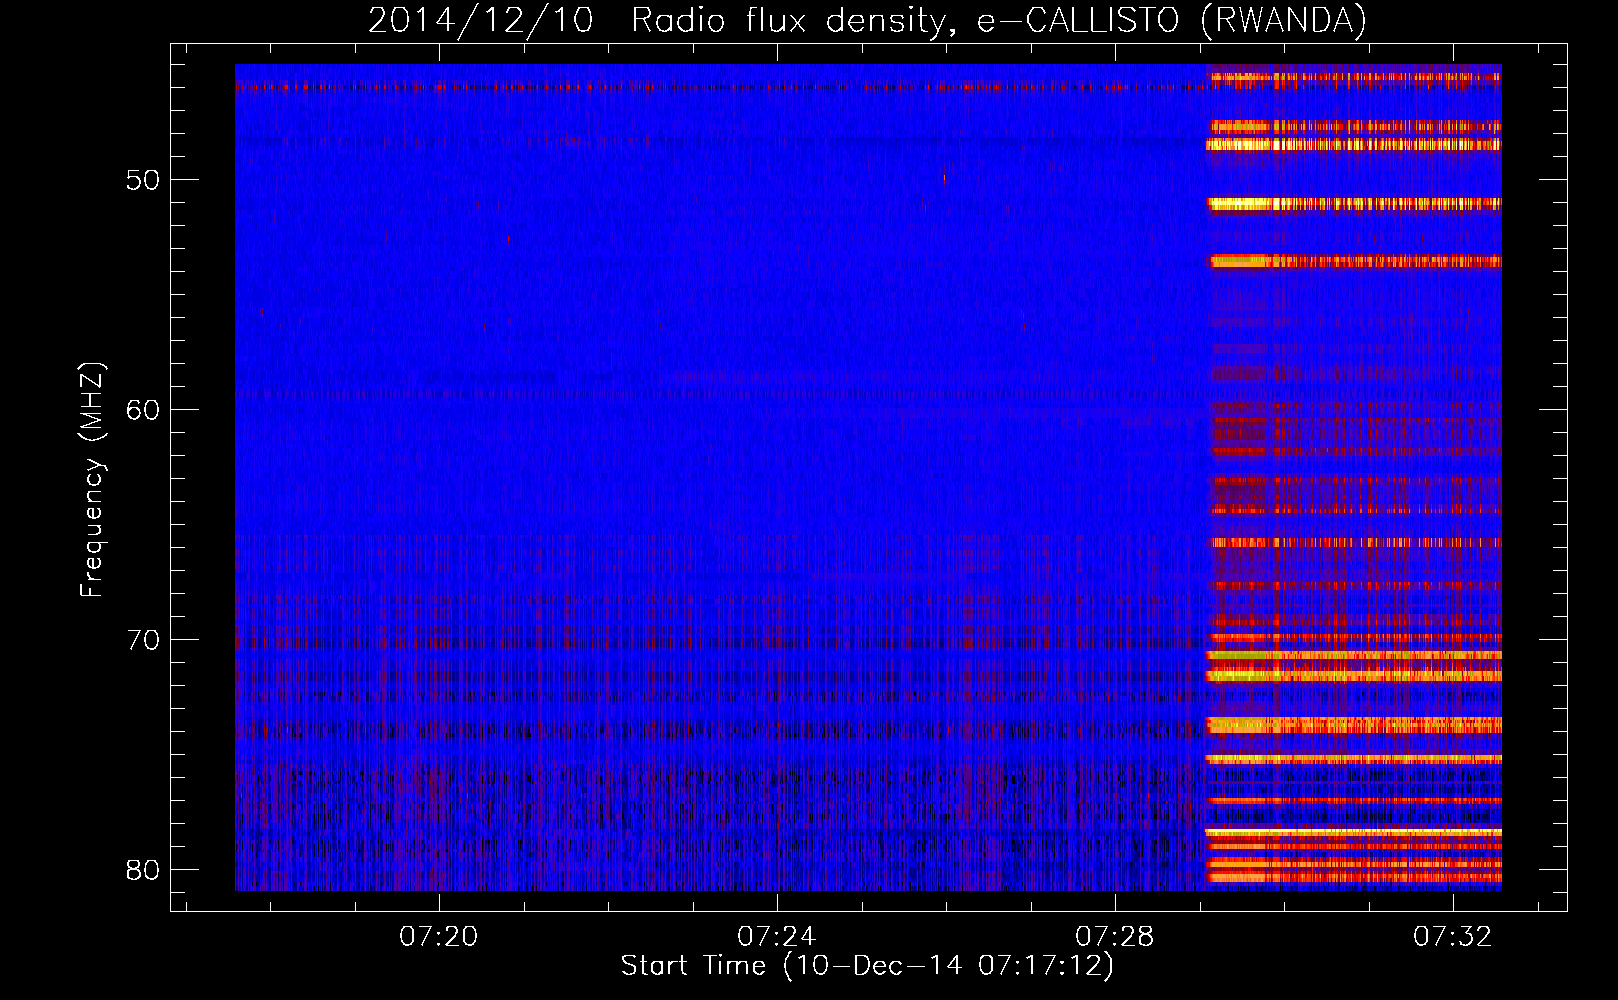Click the 07:20 time tick label
The width and height of the screenshot is (1618, 1000).
pyautogui.click(x=439, y=937)
